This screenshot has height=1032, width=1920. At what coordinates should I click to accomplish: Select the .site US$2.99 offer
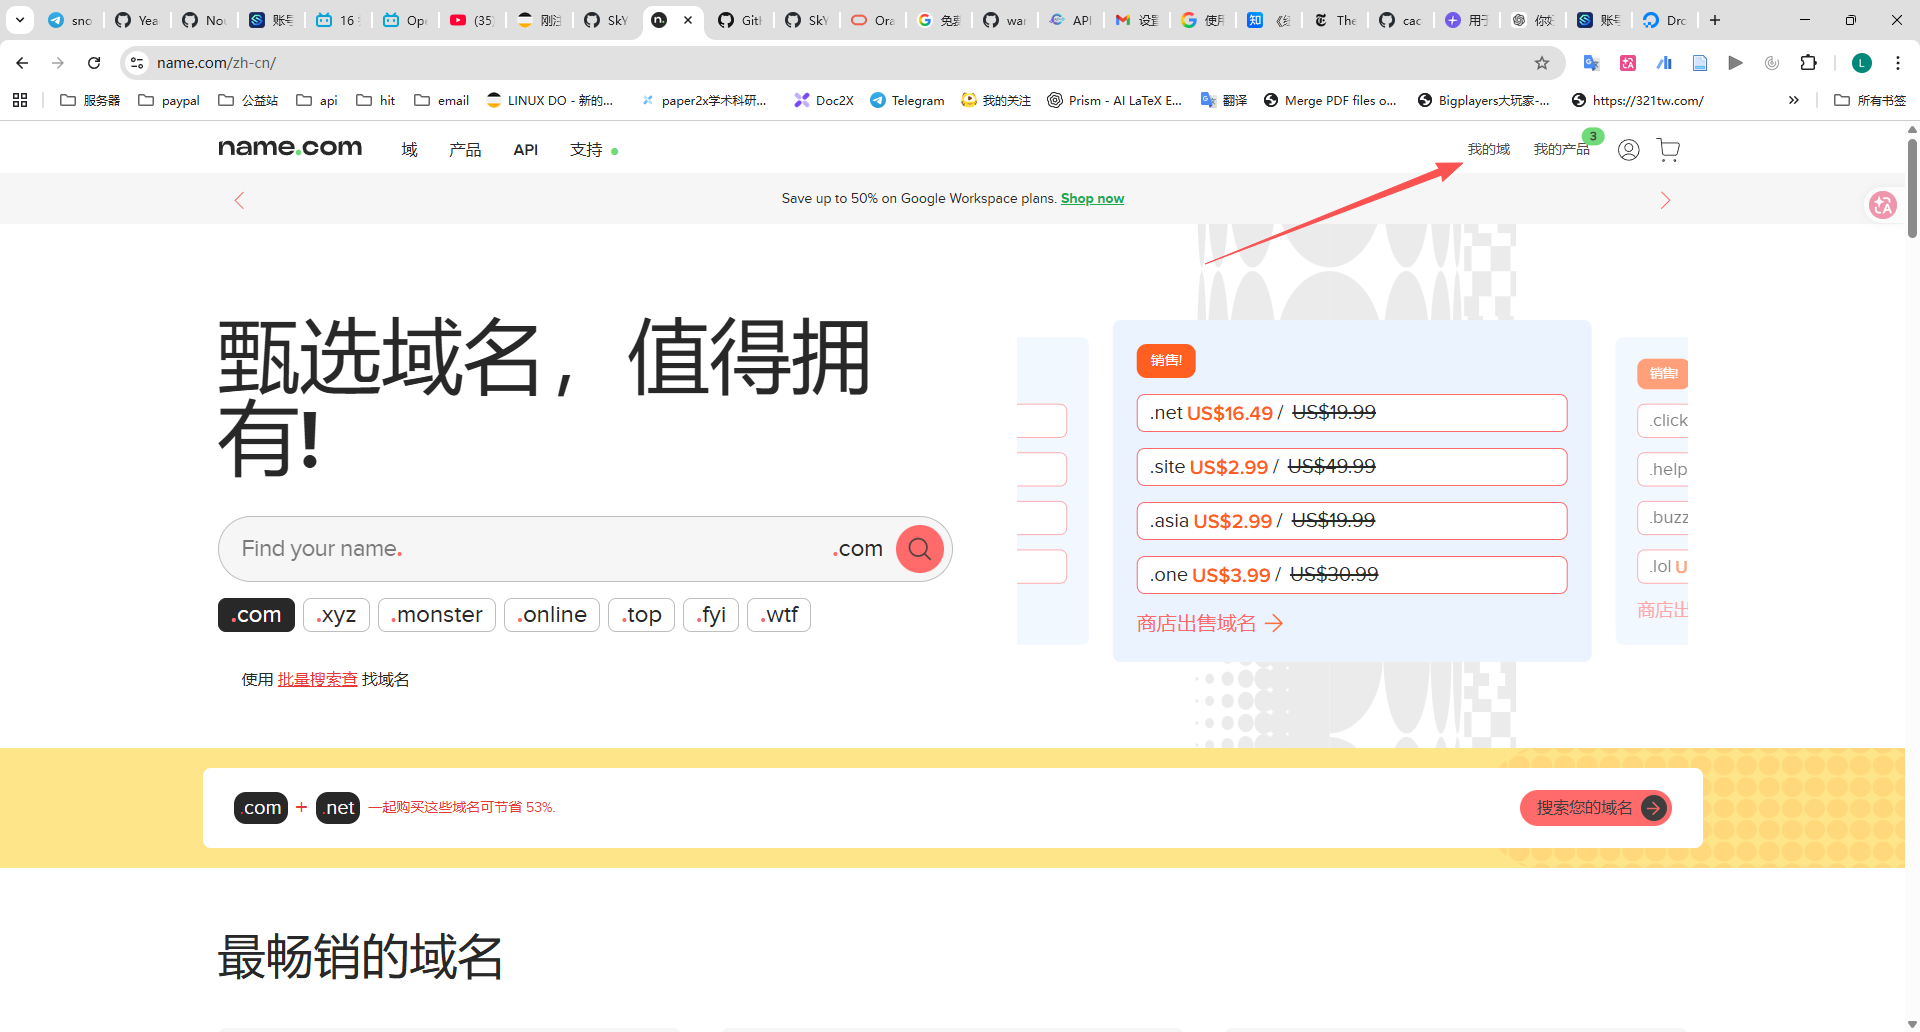pos(1352,467)
